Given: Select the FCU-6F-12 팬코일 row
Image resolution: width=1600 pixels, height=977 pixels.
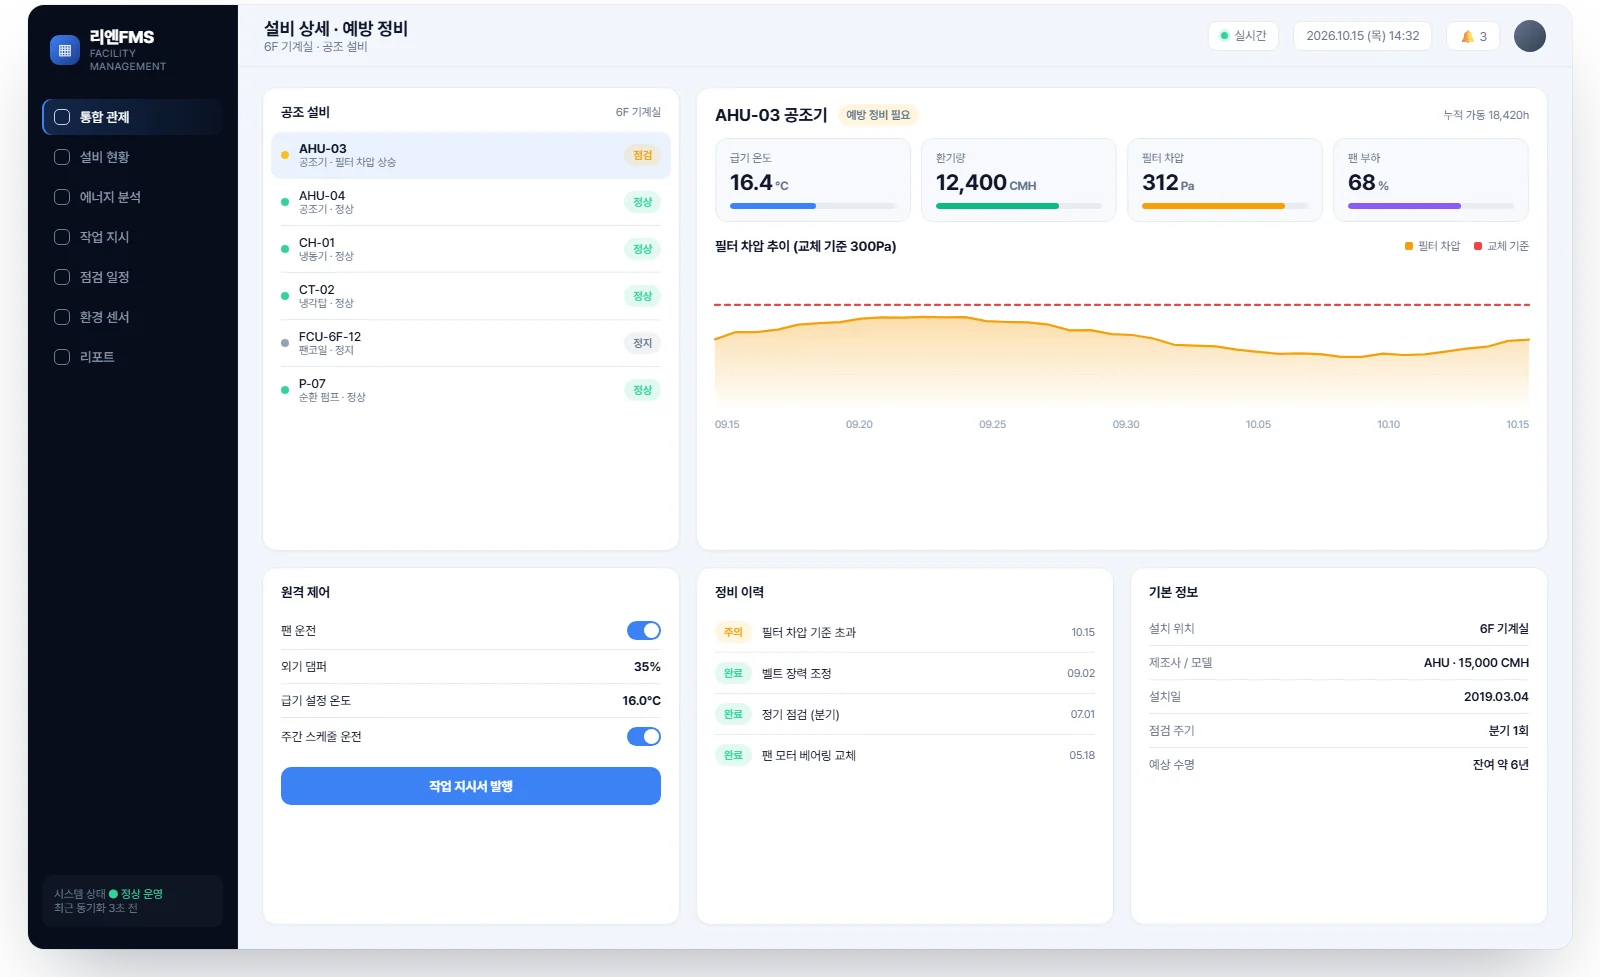Looking at the screenshot, I should click(471, 343).
